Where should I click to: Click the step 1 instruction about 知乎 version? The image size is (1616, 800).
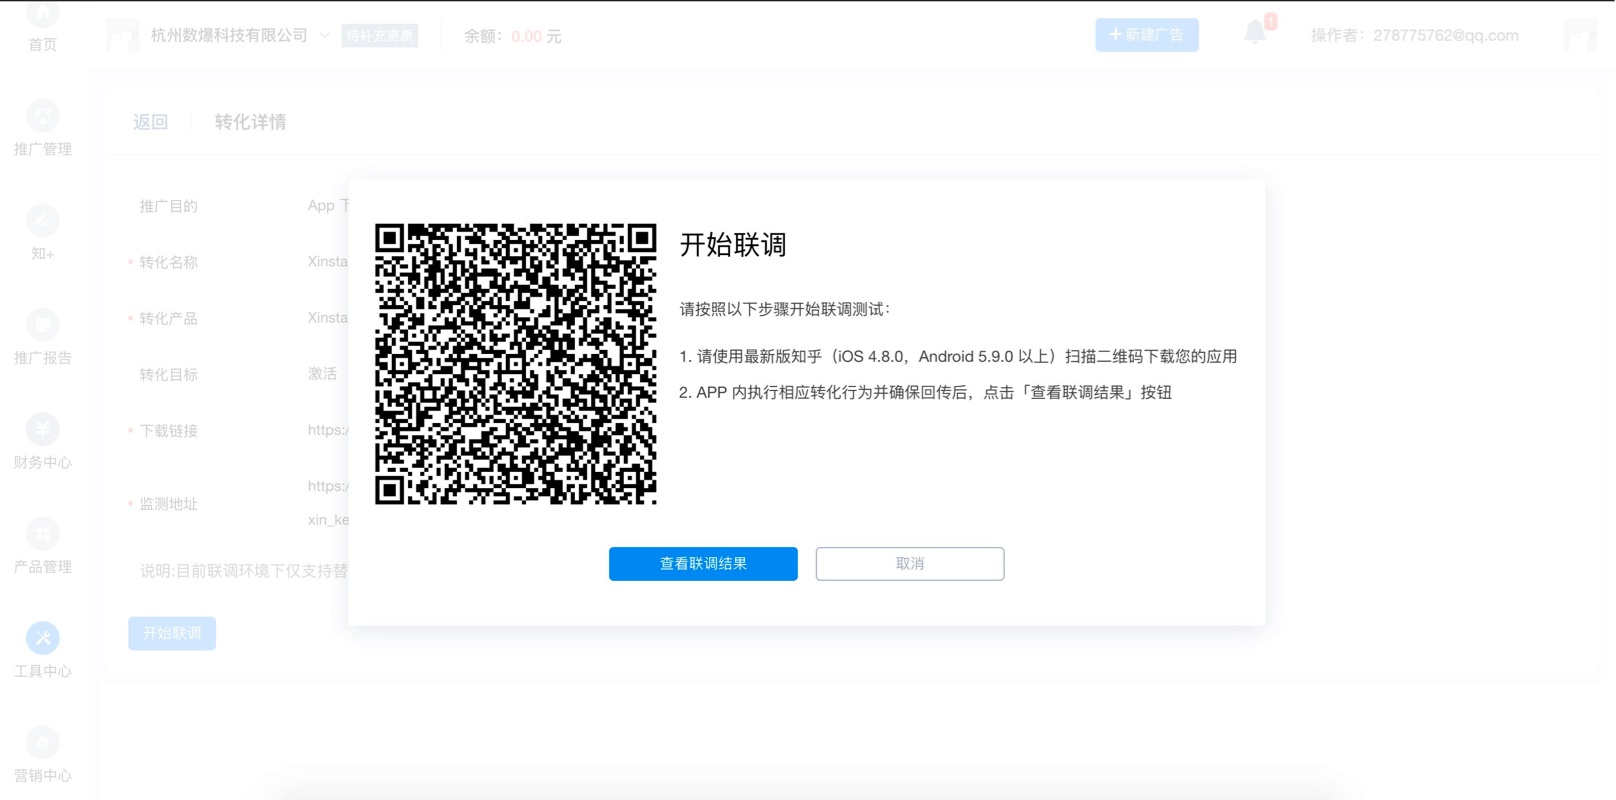(958, 356)
